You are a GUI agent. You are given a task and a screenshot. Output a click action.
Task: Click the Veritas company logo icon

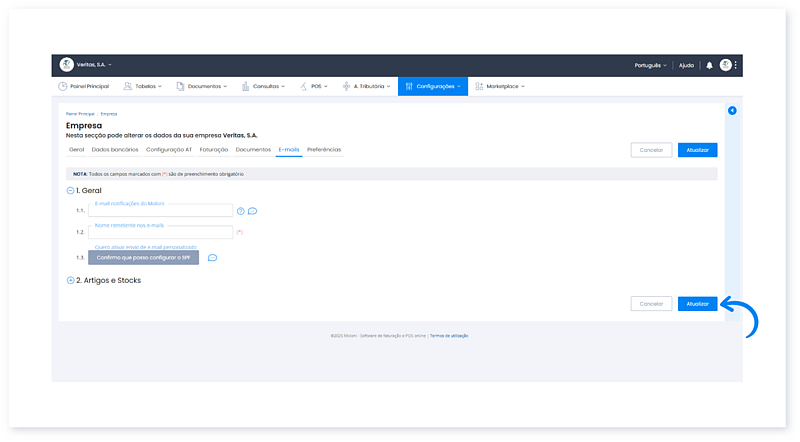67,65
